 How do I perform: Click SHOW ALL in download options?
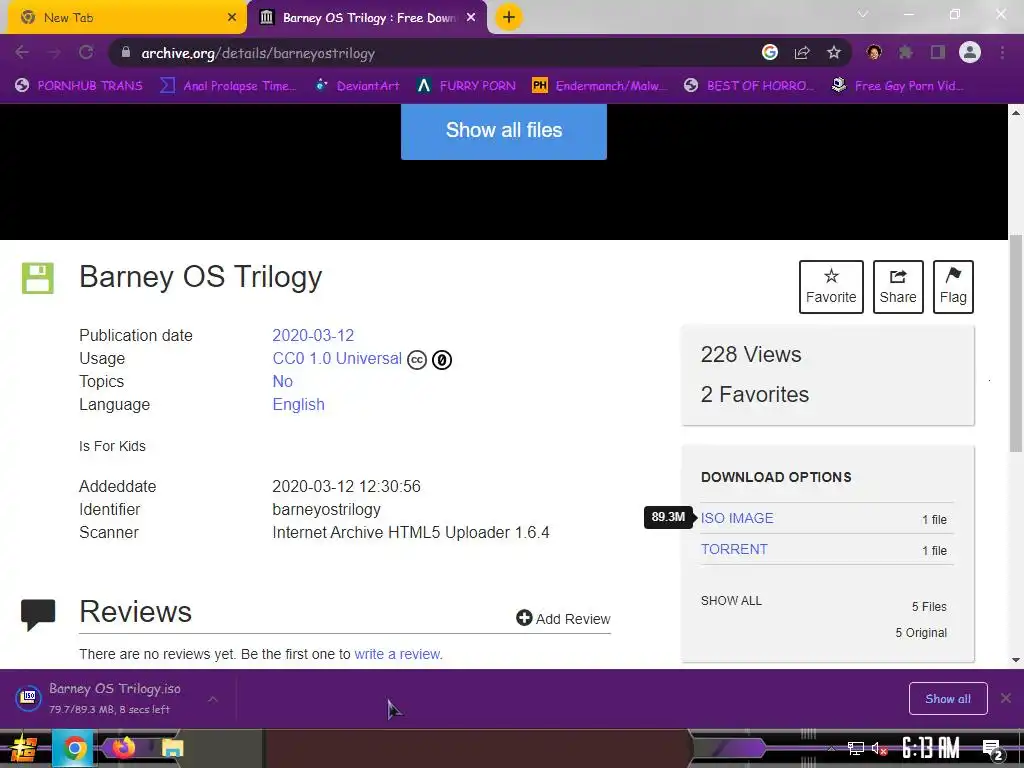coord(731,601)
